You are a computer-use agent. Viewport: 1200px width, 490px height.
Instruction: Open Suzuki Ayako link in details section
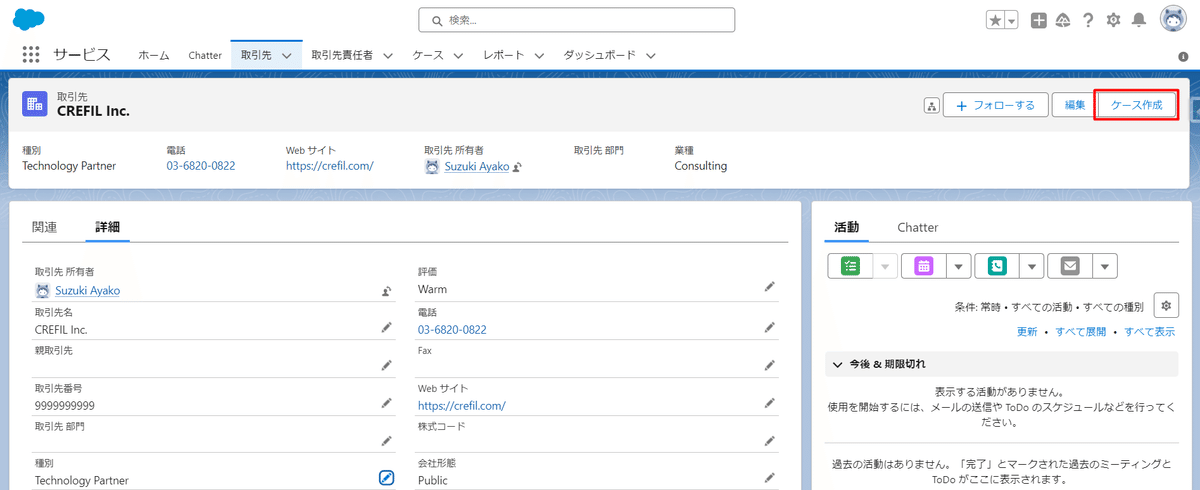[x=87, y=291]
